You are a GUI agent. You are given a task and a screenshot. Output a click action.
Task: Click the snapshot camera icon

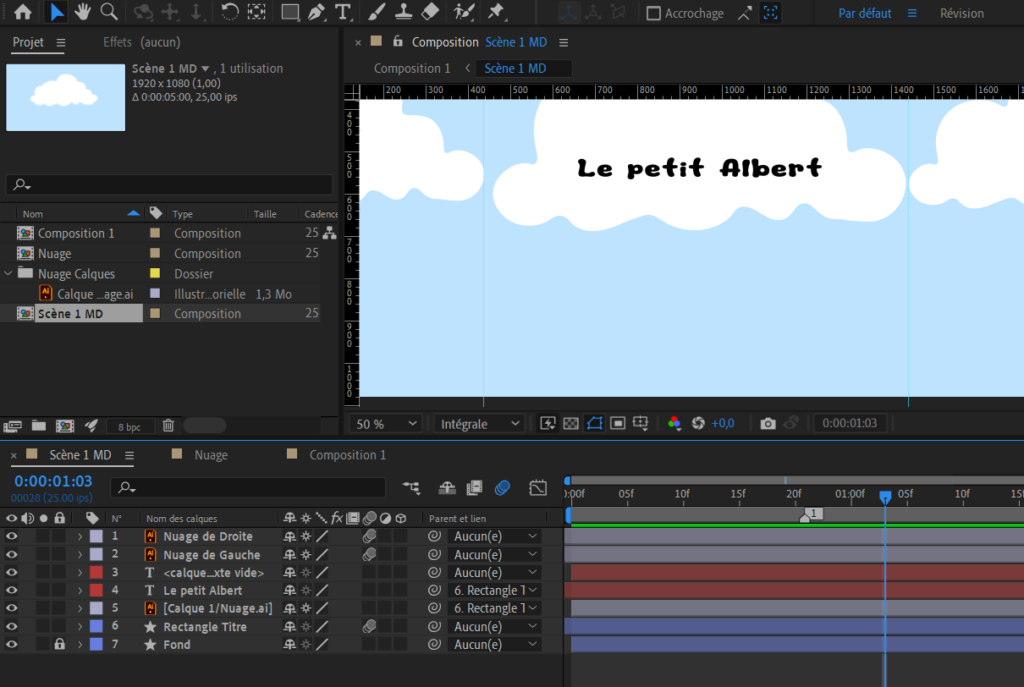tap(768, 424)
